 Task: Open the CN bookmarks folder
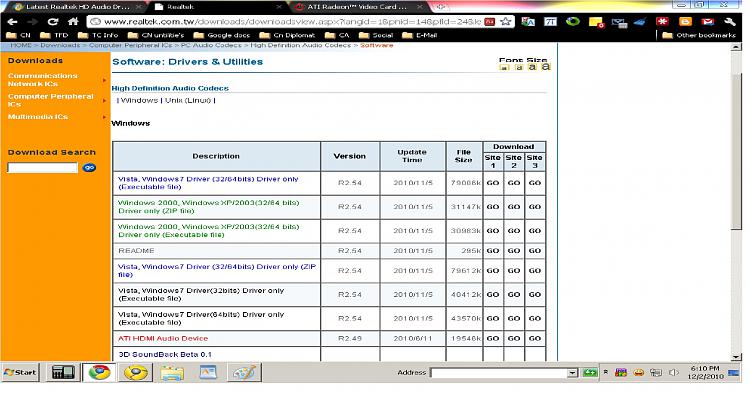coord(19,35)
